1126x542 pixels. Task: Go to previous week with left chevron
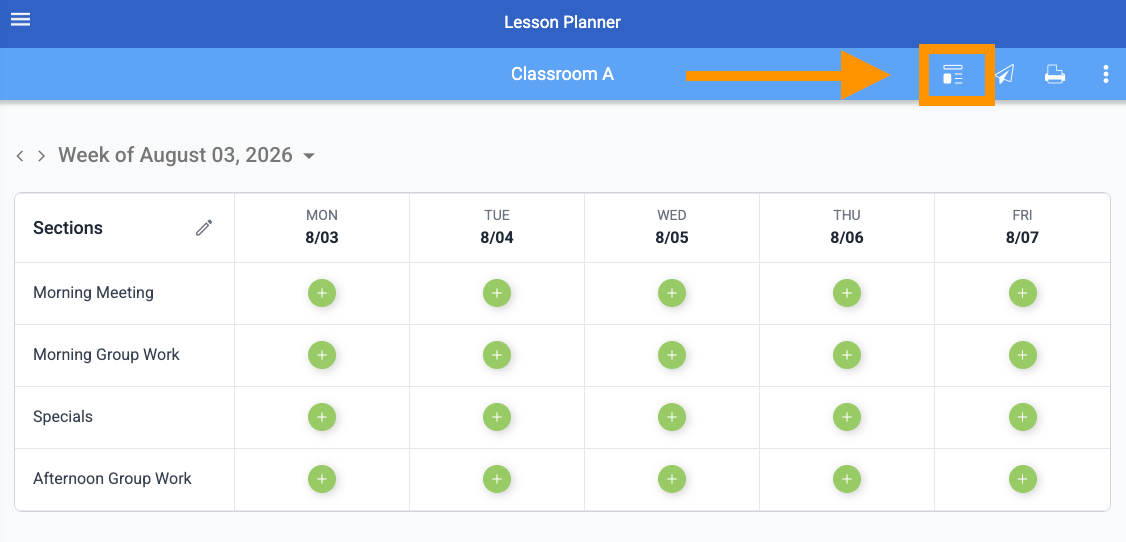(20, 156)
